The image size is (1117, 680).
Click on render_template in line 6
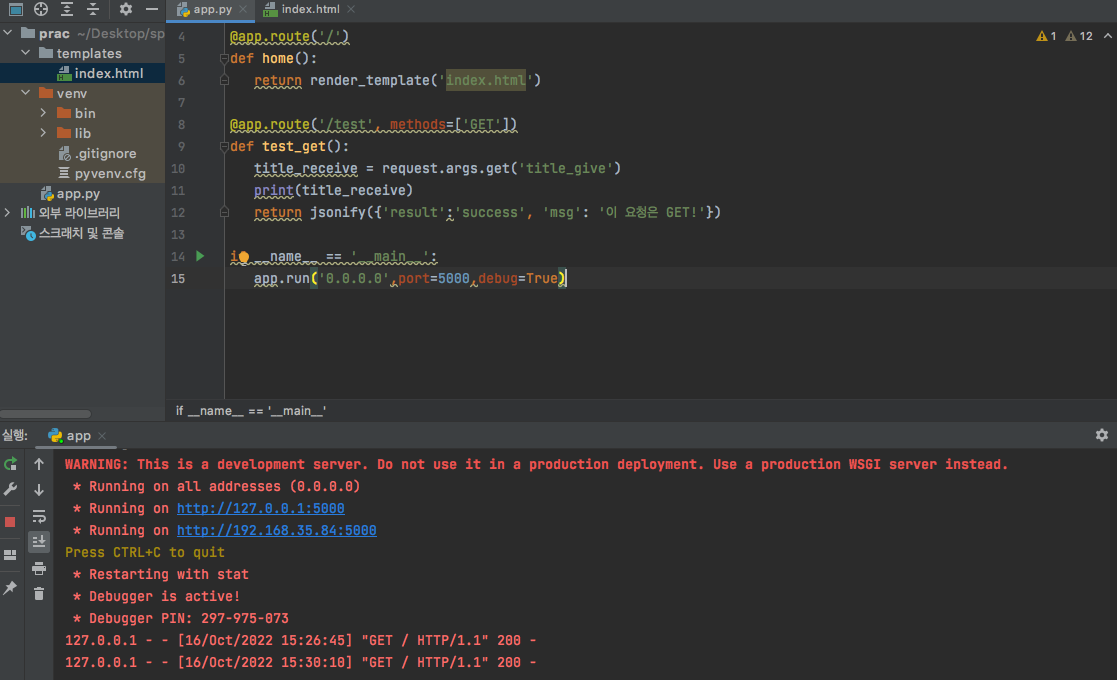pos(370,80)
